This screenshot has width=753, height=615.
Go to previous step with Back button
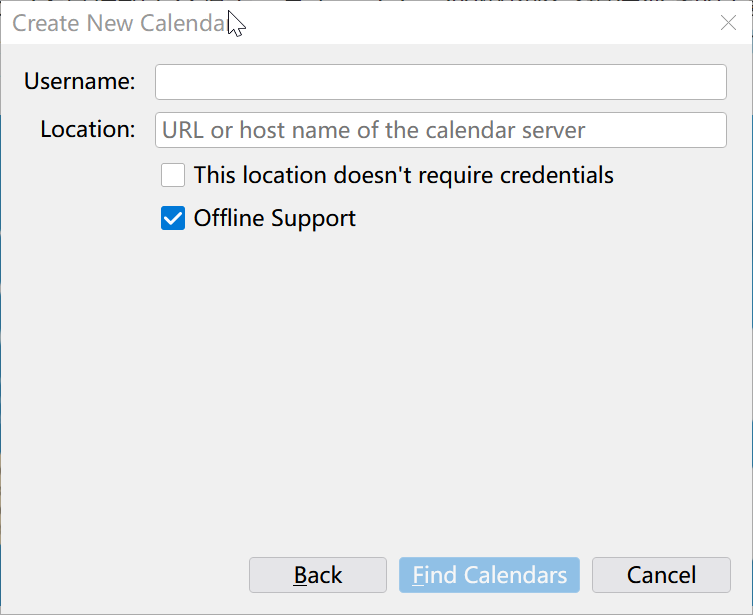tap(317, 575)
